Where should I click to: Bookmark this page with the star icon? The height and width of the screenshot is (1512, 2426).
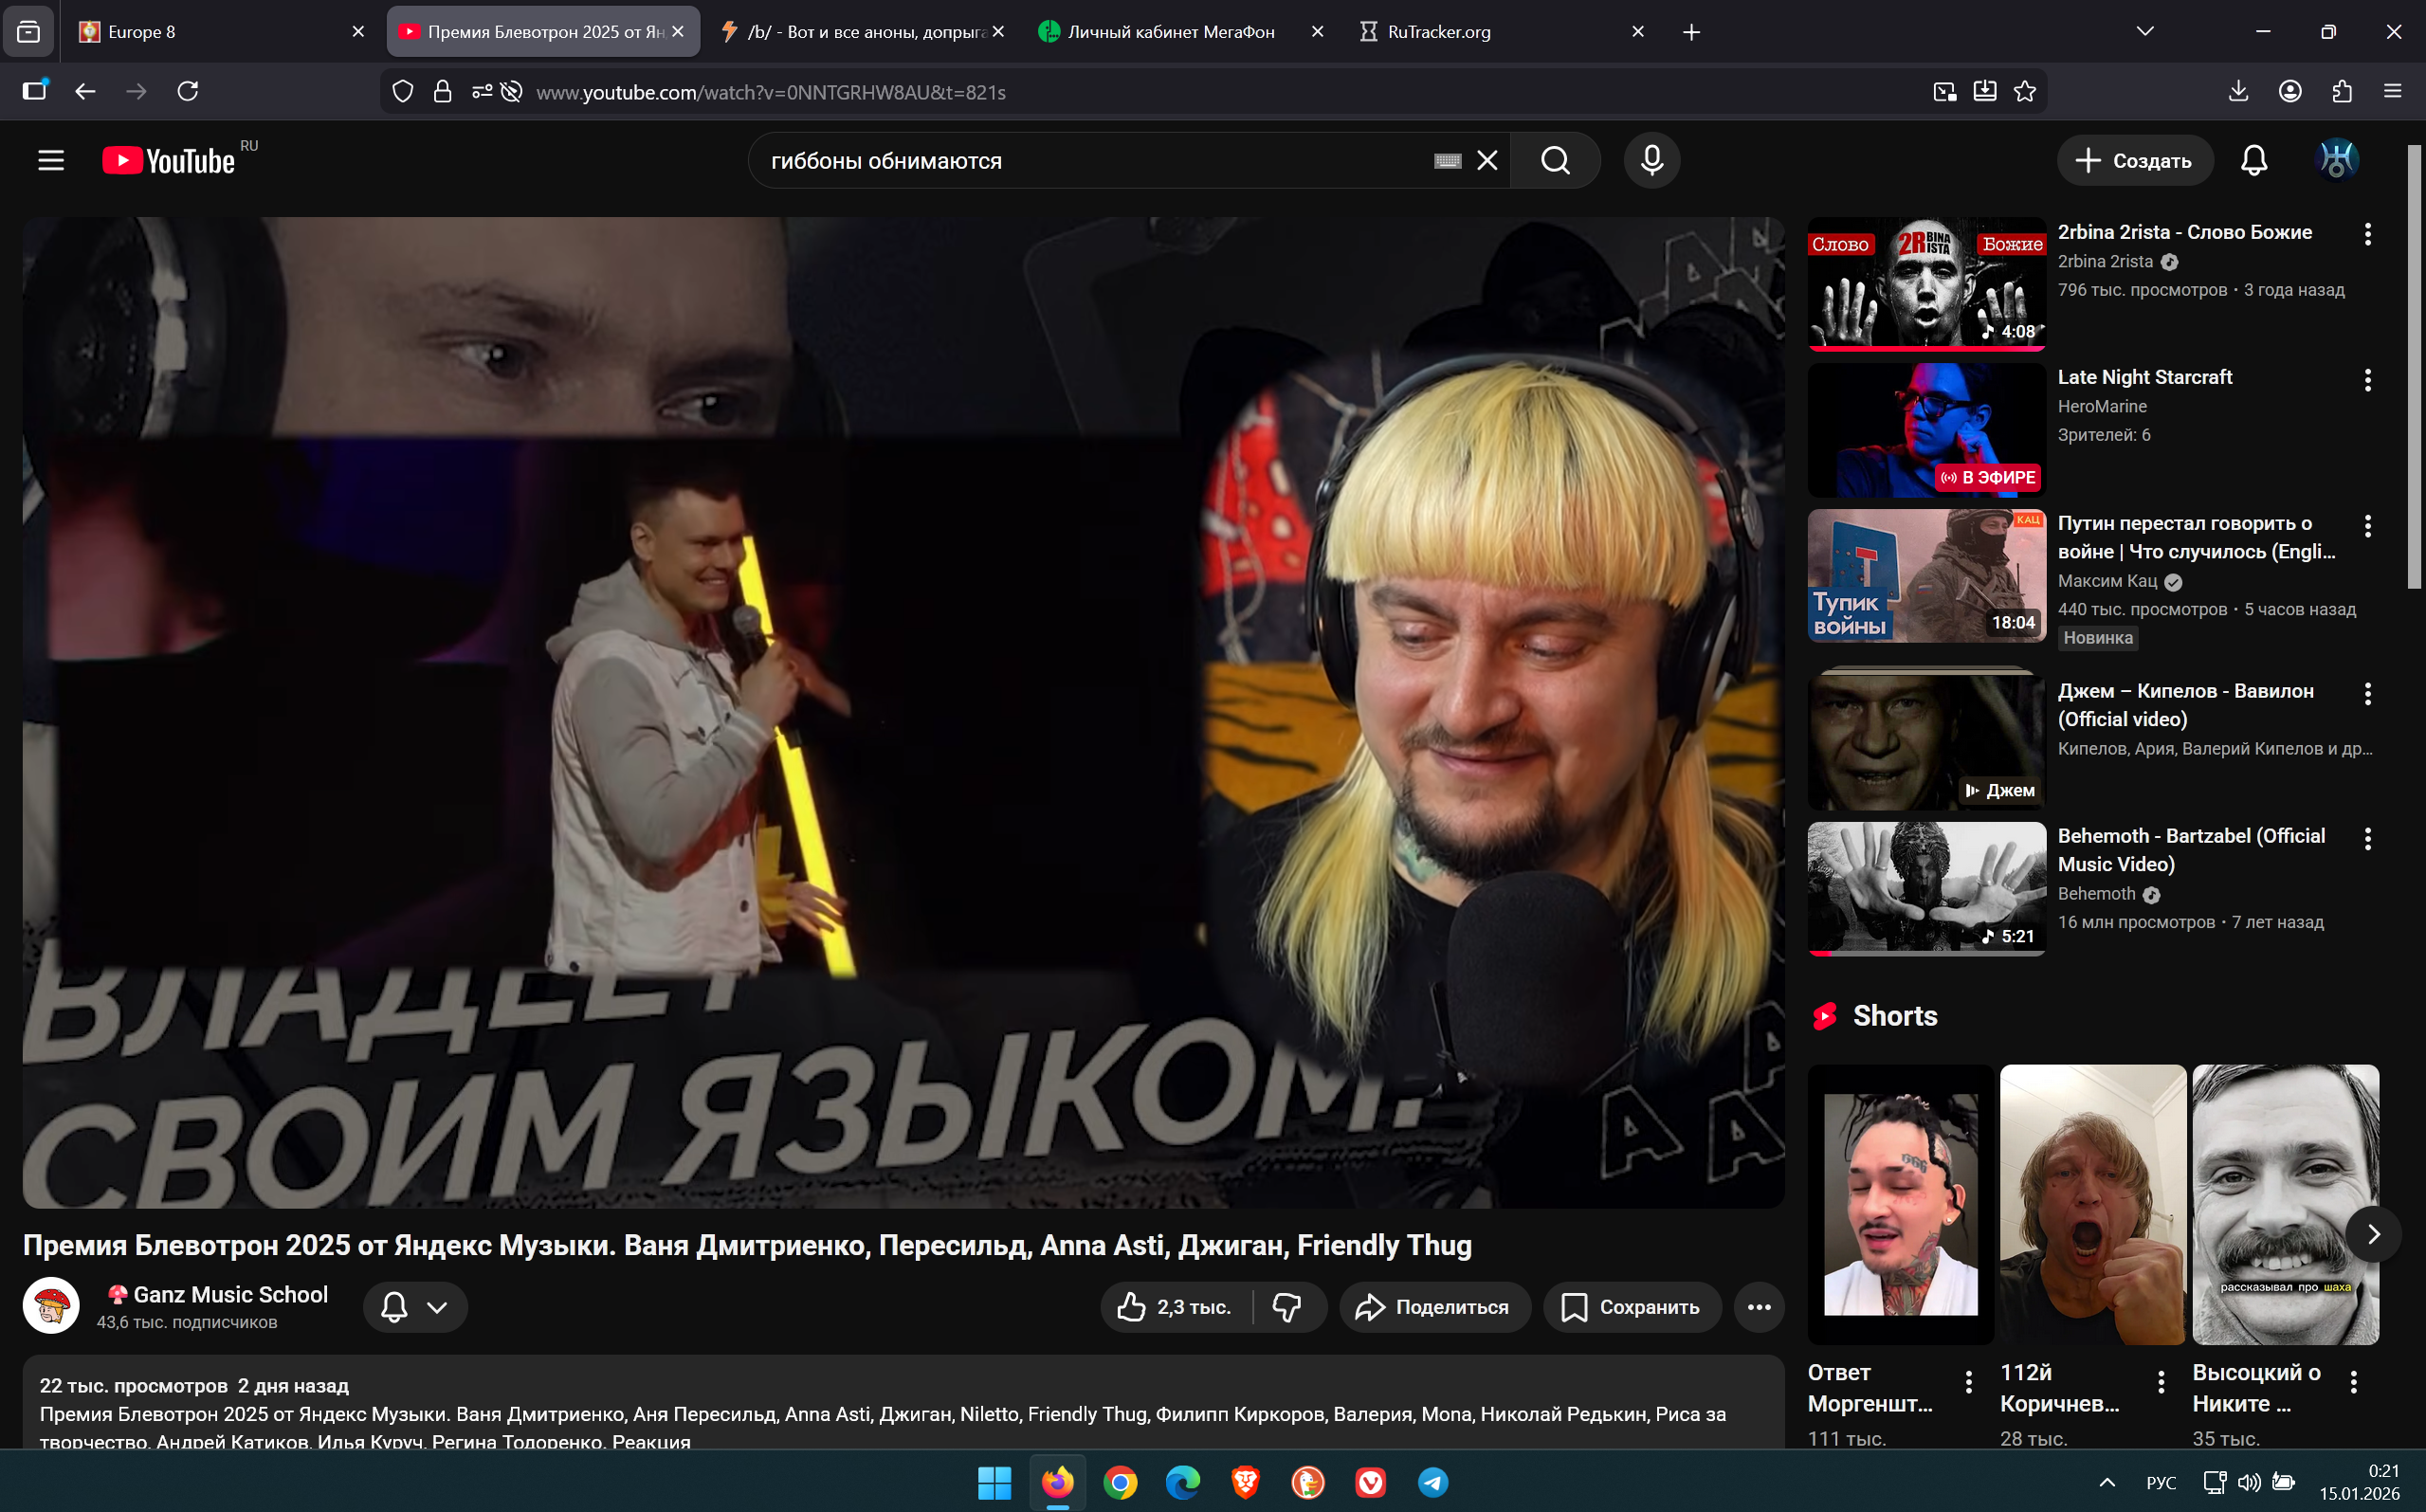coord(2025,92)
